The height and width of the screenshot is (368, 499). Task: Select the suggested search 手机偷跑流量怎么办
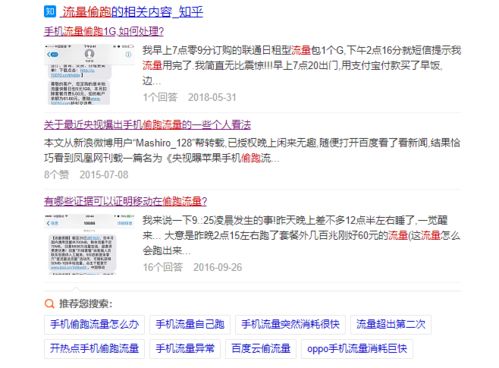coord(94,324)
